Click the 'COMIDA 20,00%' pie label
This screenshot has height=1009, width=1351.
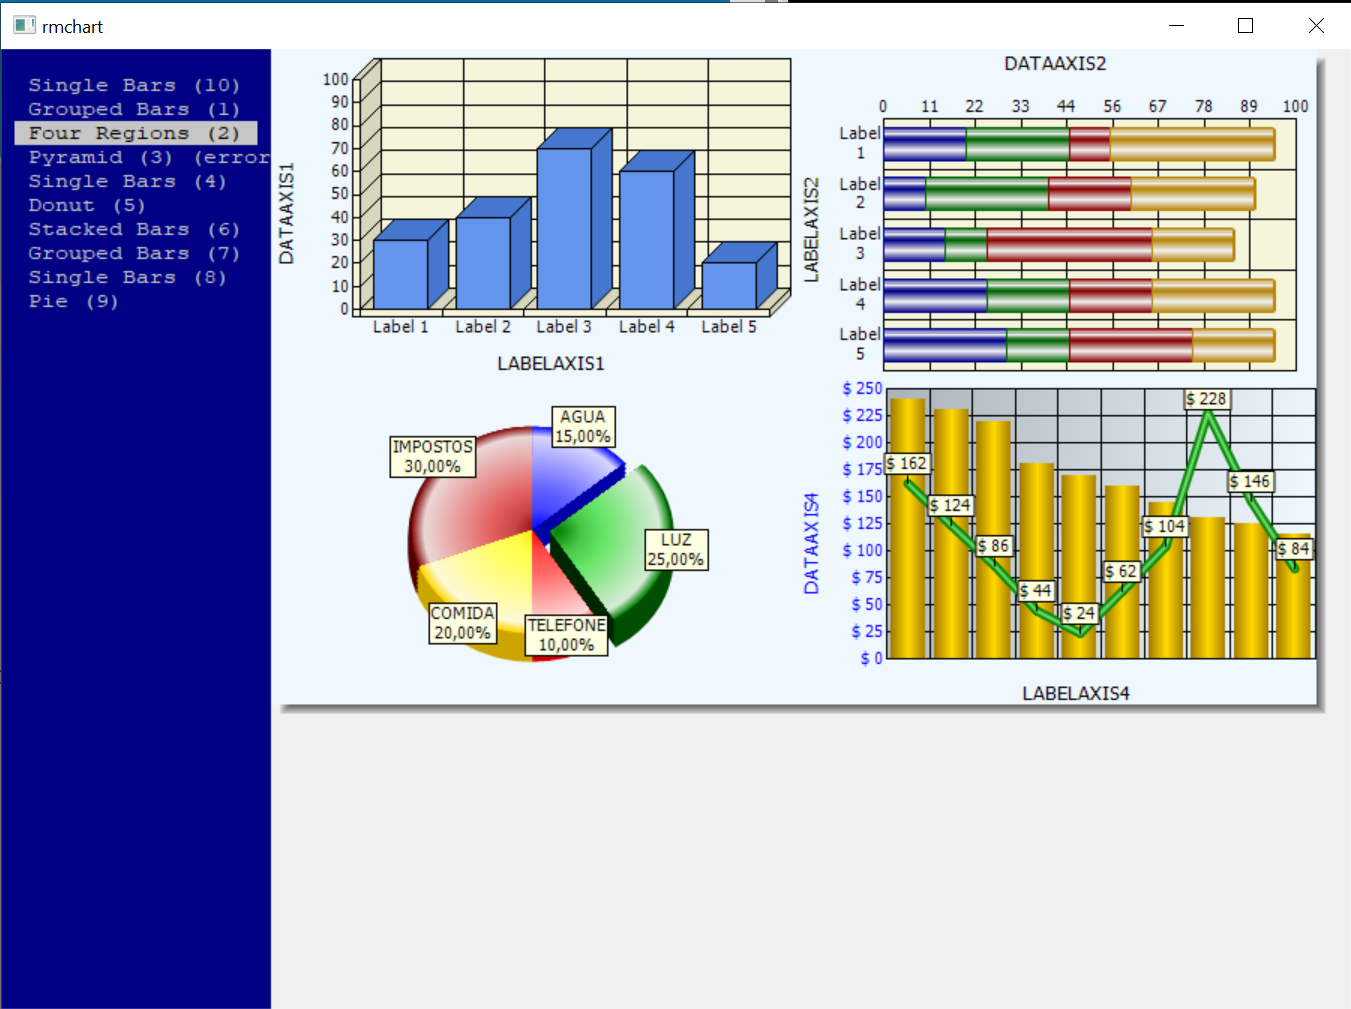pos(462,622)
